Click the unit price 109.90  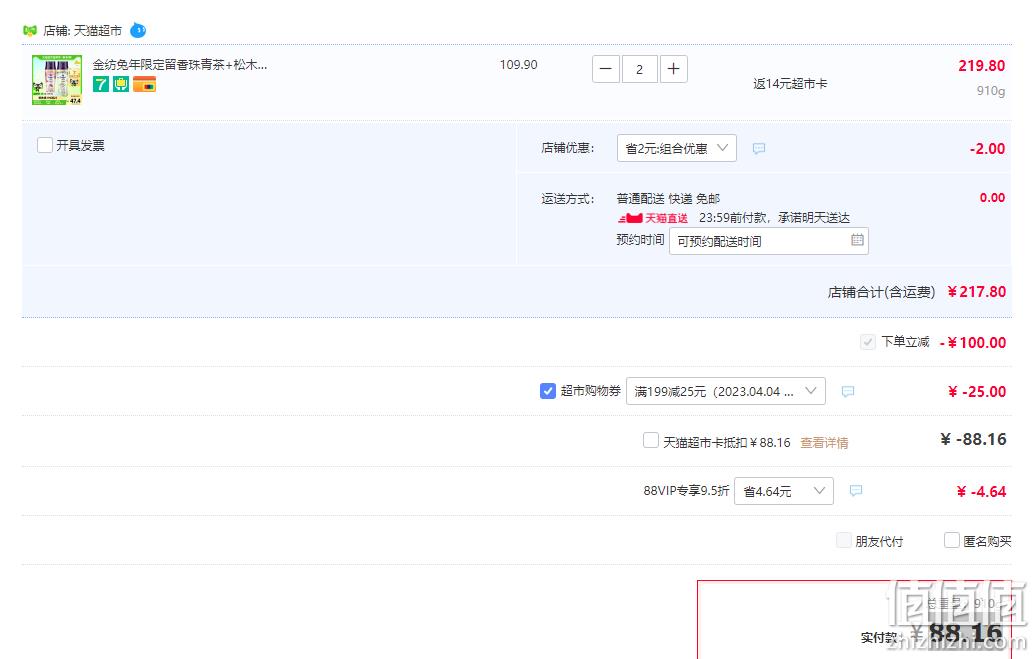click(x=519, y=65)
